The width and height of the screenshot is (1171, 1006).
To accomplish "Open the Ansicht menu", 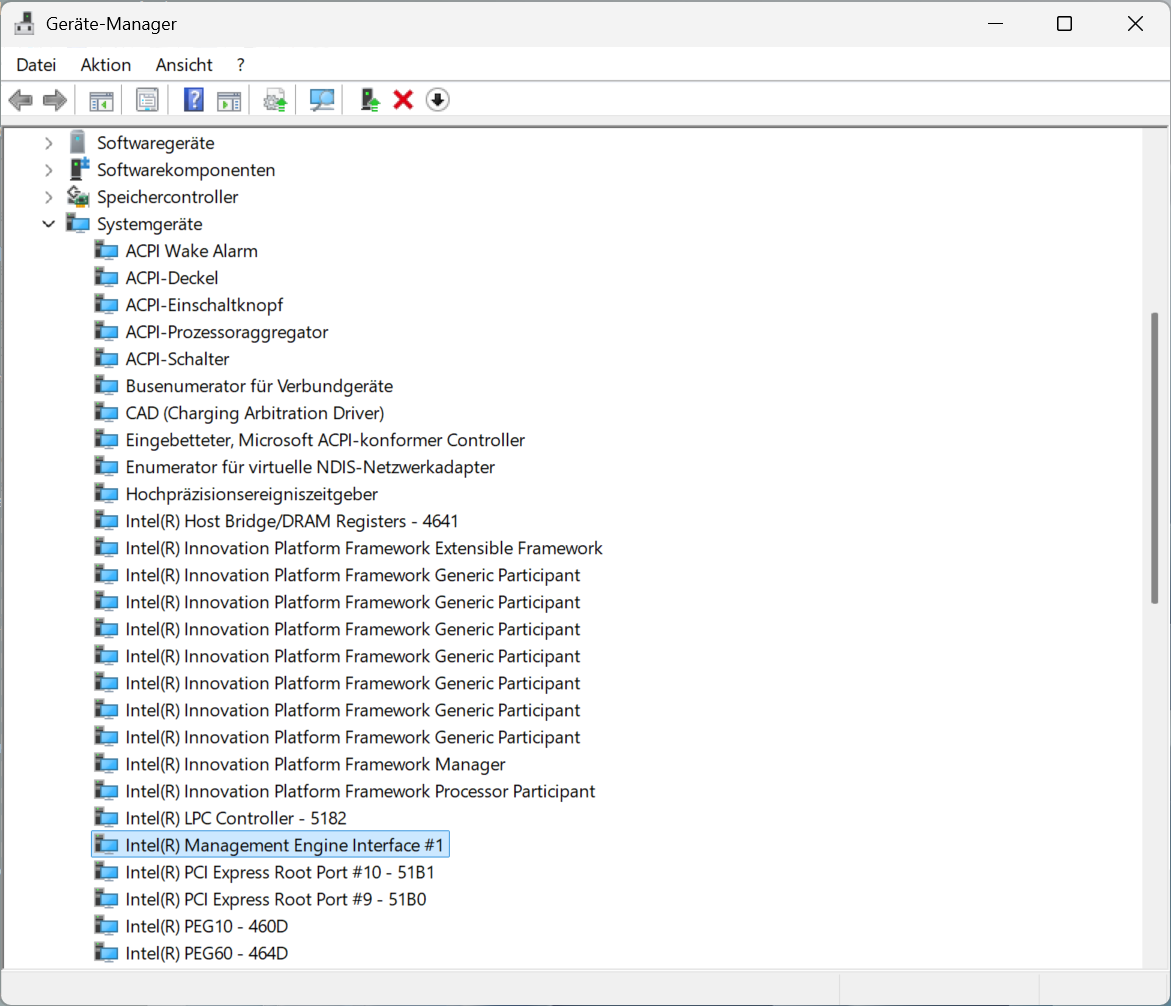I will coord(184,65).
